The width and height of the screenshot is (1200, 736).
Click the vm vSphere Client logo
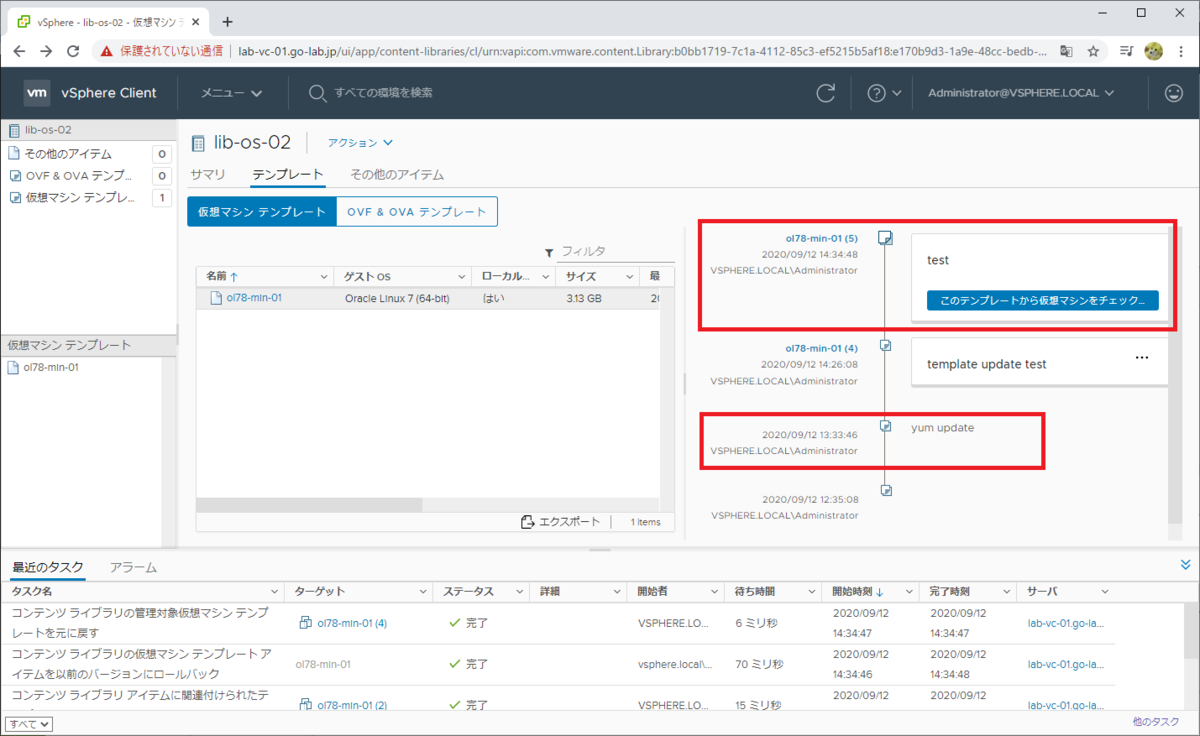91,93
